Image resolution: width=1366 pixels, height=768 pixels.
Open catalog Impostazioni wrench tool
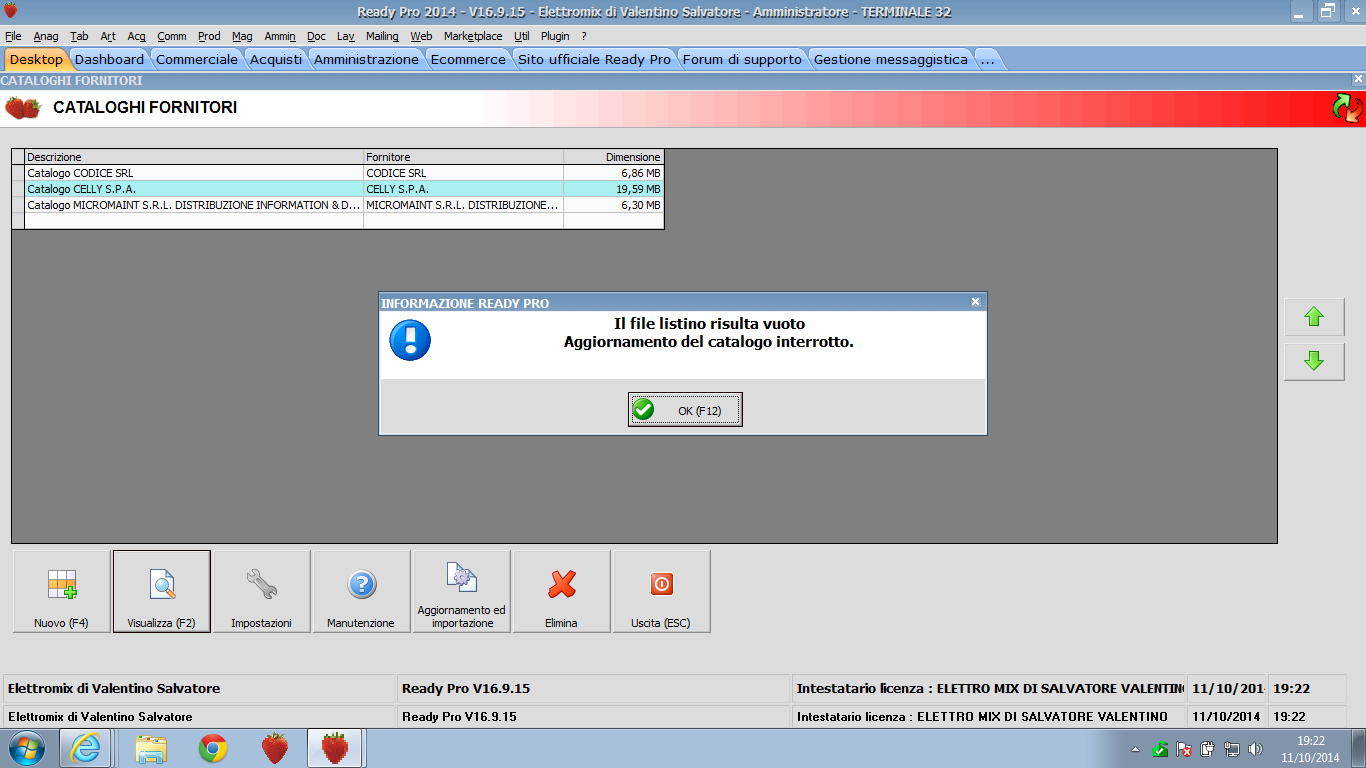[x=261, y=592]
